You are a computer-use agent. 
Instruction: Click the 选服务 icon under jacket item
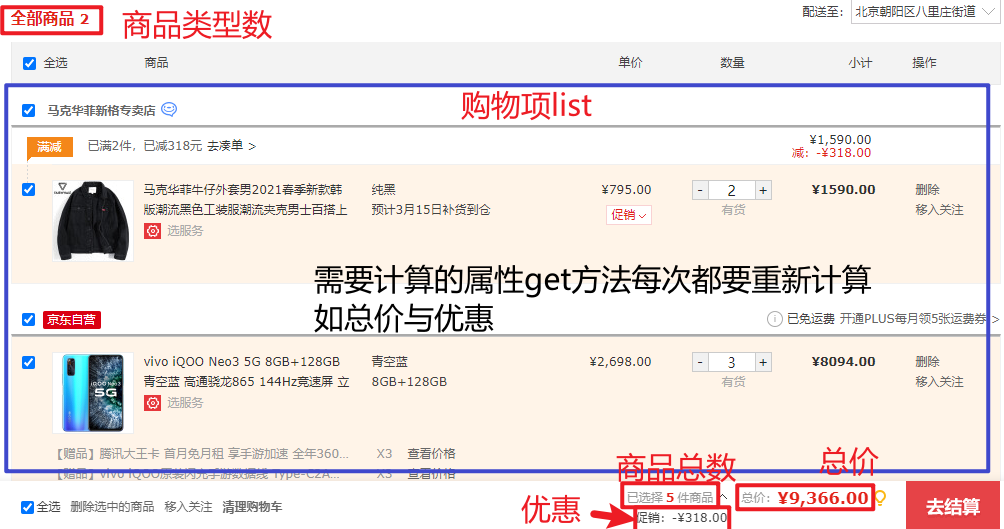pos(152,231)
